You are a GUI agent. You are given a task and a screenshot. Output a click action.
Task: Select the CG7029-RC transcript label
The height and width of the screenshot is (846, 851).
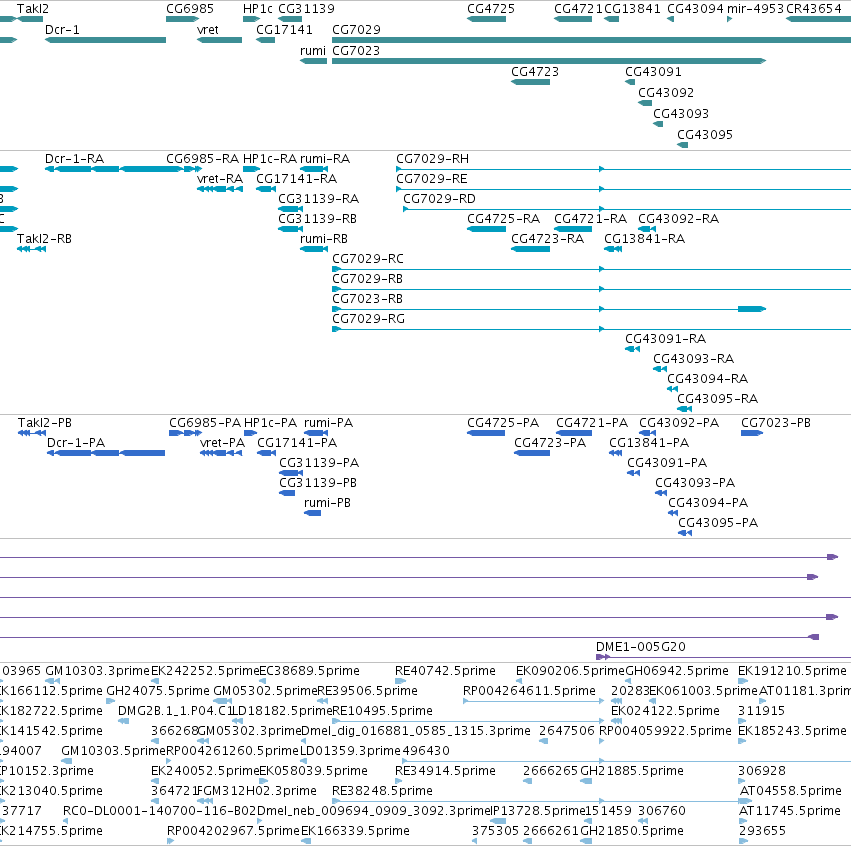tap(368, 259)
